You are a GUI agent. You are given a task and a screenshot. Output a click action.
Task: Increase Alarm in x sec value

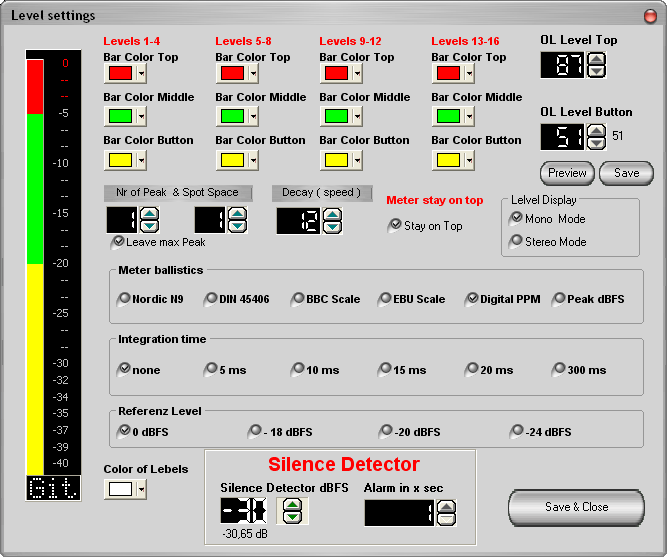pyautogui.click(x=447, y=506)
